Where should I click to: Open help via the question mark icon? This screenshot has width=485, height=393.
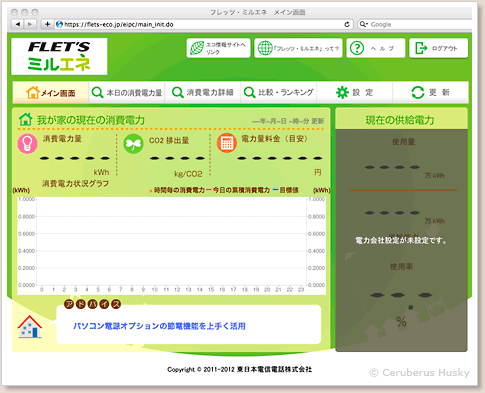(x=357, y=48)
